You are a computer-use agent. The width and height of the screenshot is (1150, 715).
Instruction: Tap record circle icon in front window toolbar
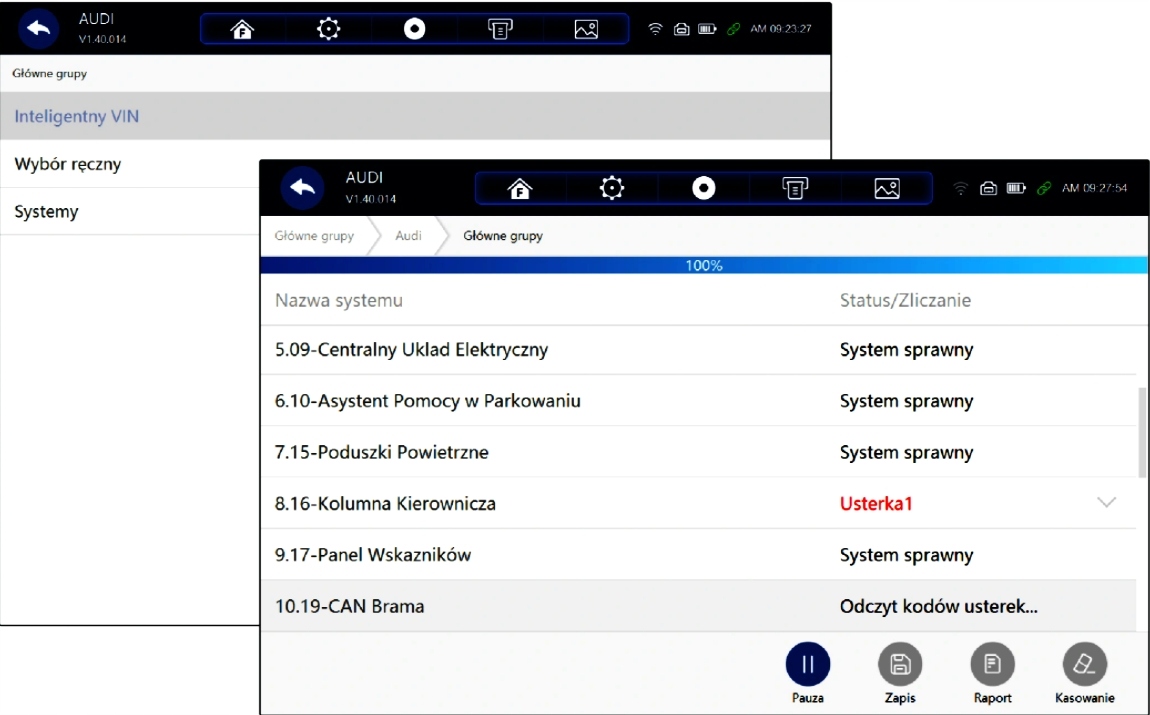703,188
